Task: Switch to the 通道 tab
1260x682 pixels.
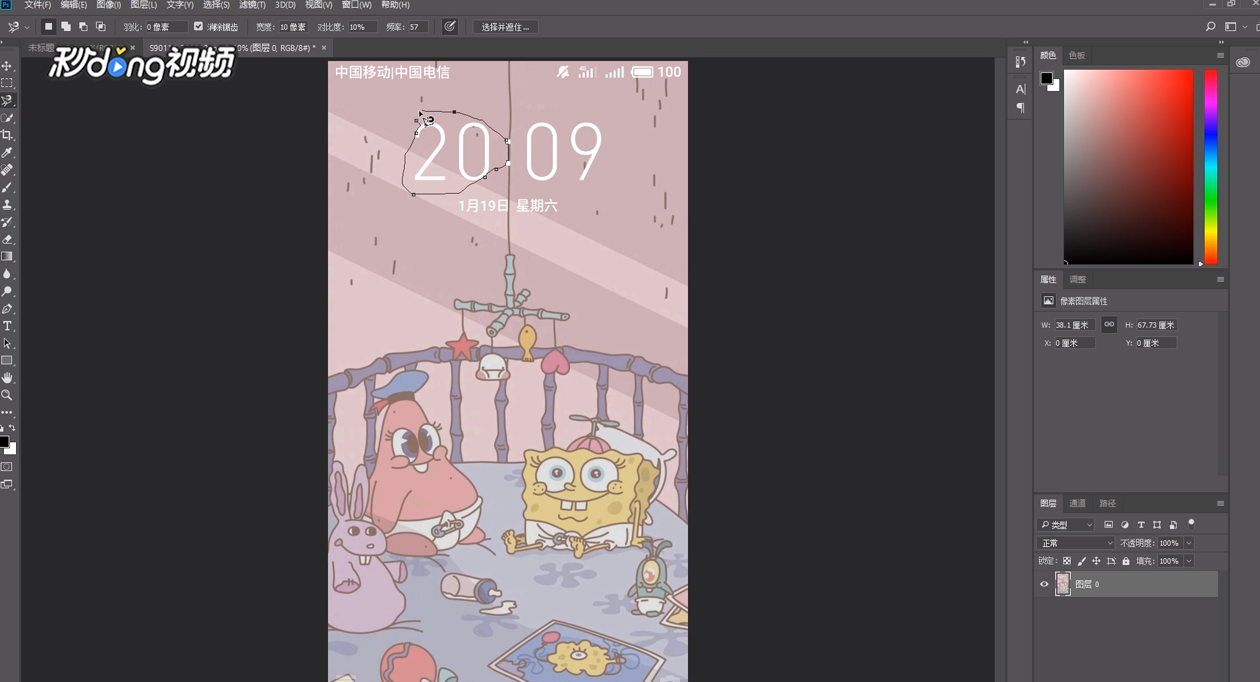Action: (x=1077, y=503)
